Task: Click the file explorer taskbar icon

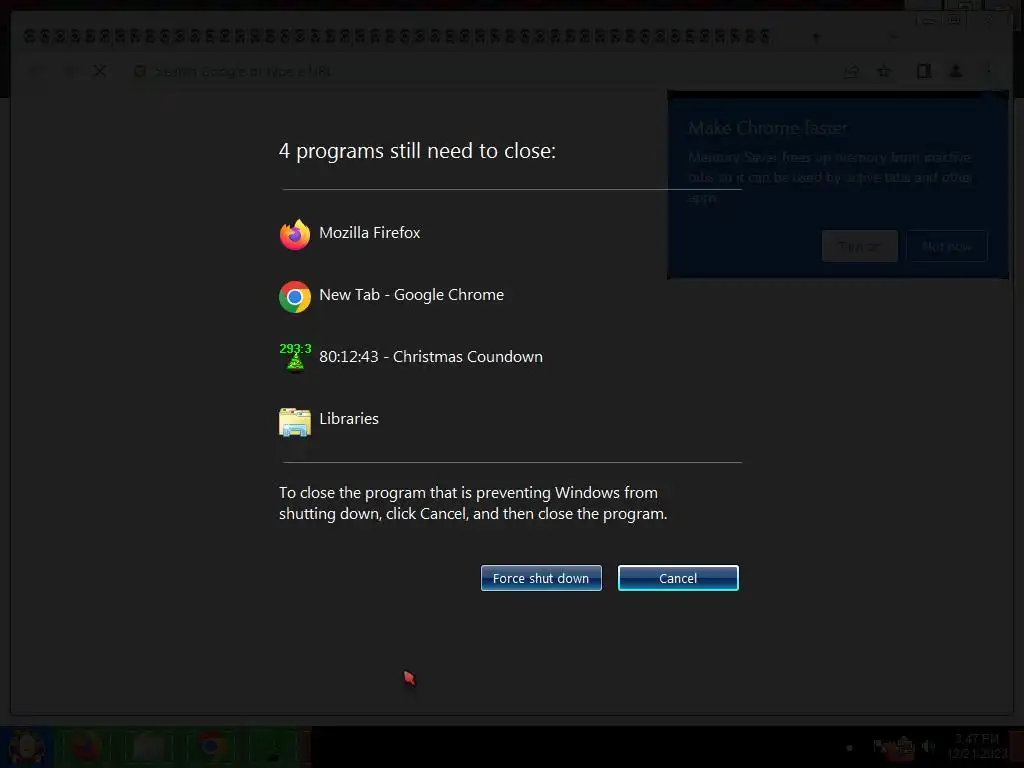Action: (x=149, y=747)
